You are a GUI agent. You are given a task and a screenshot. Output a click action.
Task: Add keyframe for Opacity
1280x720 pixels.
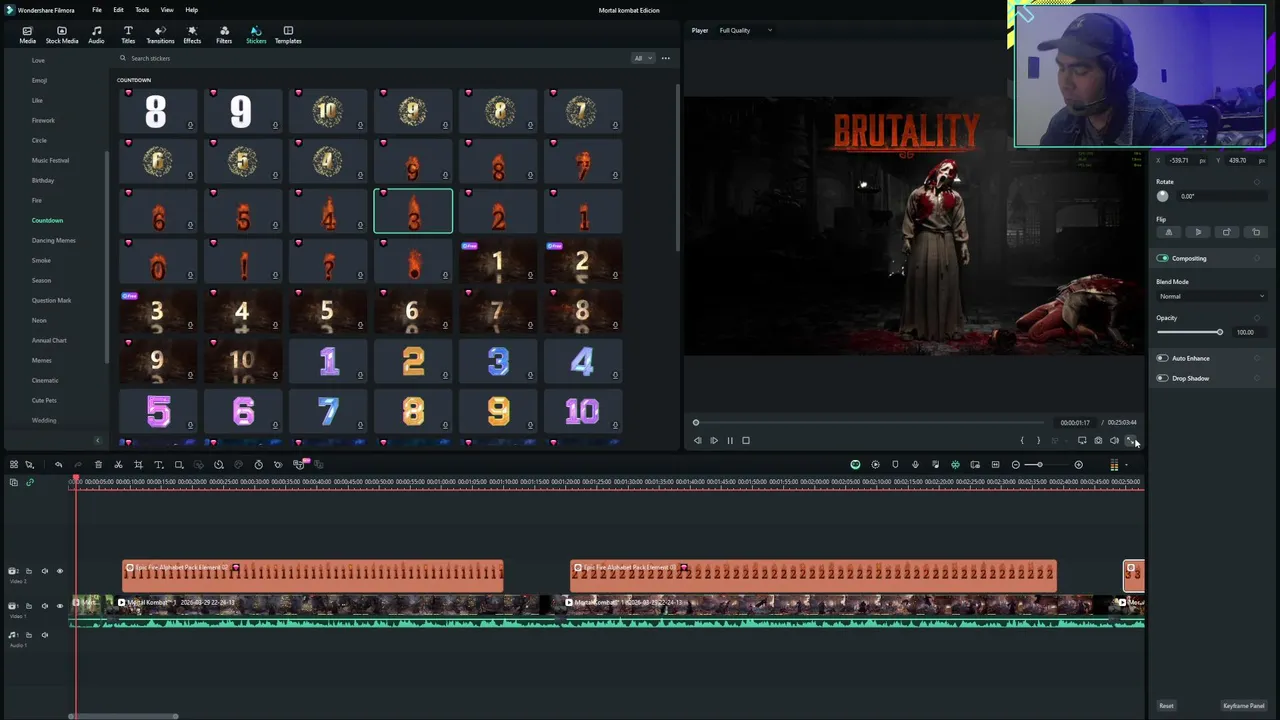click(1257, 318)
